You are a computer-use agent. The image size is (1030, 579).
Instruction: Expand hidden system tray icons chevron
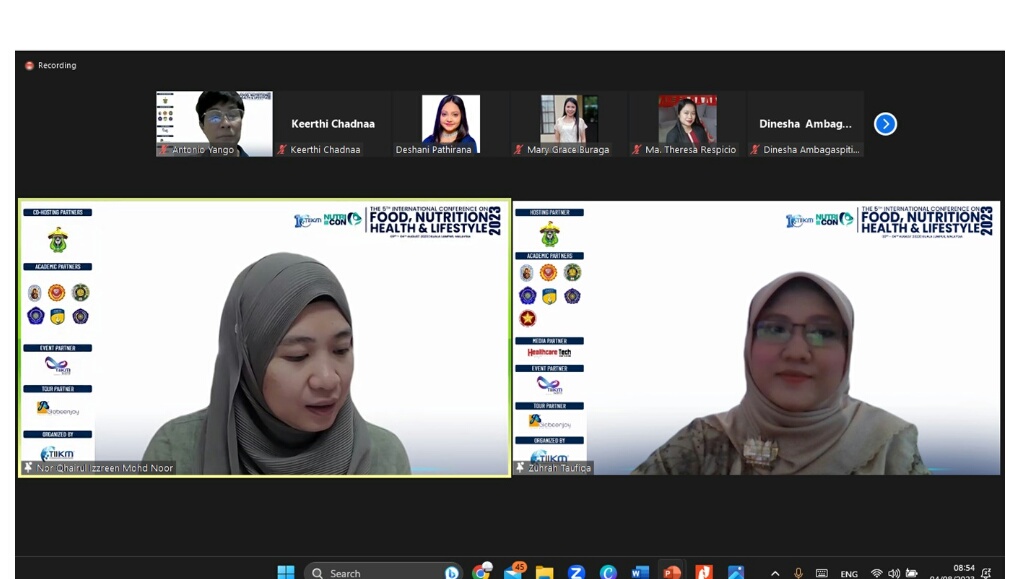[775, 573]
